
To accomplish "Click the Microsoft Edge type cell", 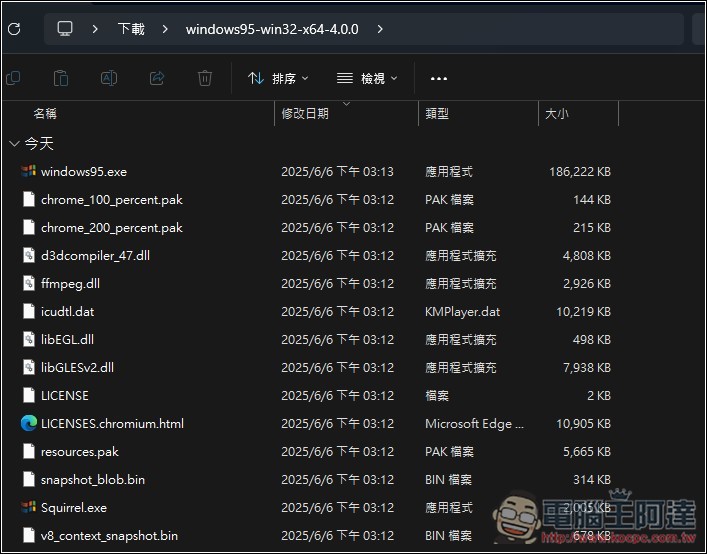I will 474,424.
